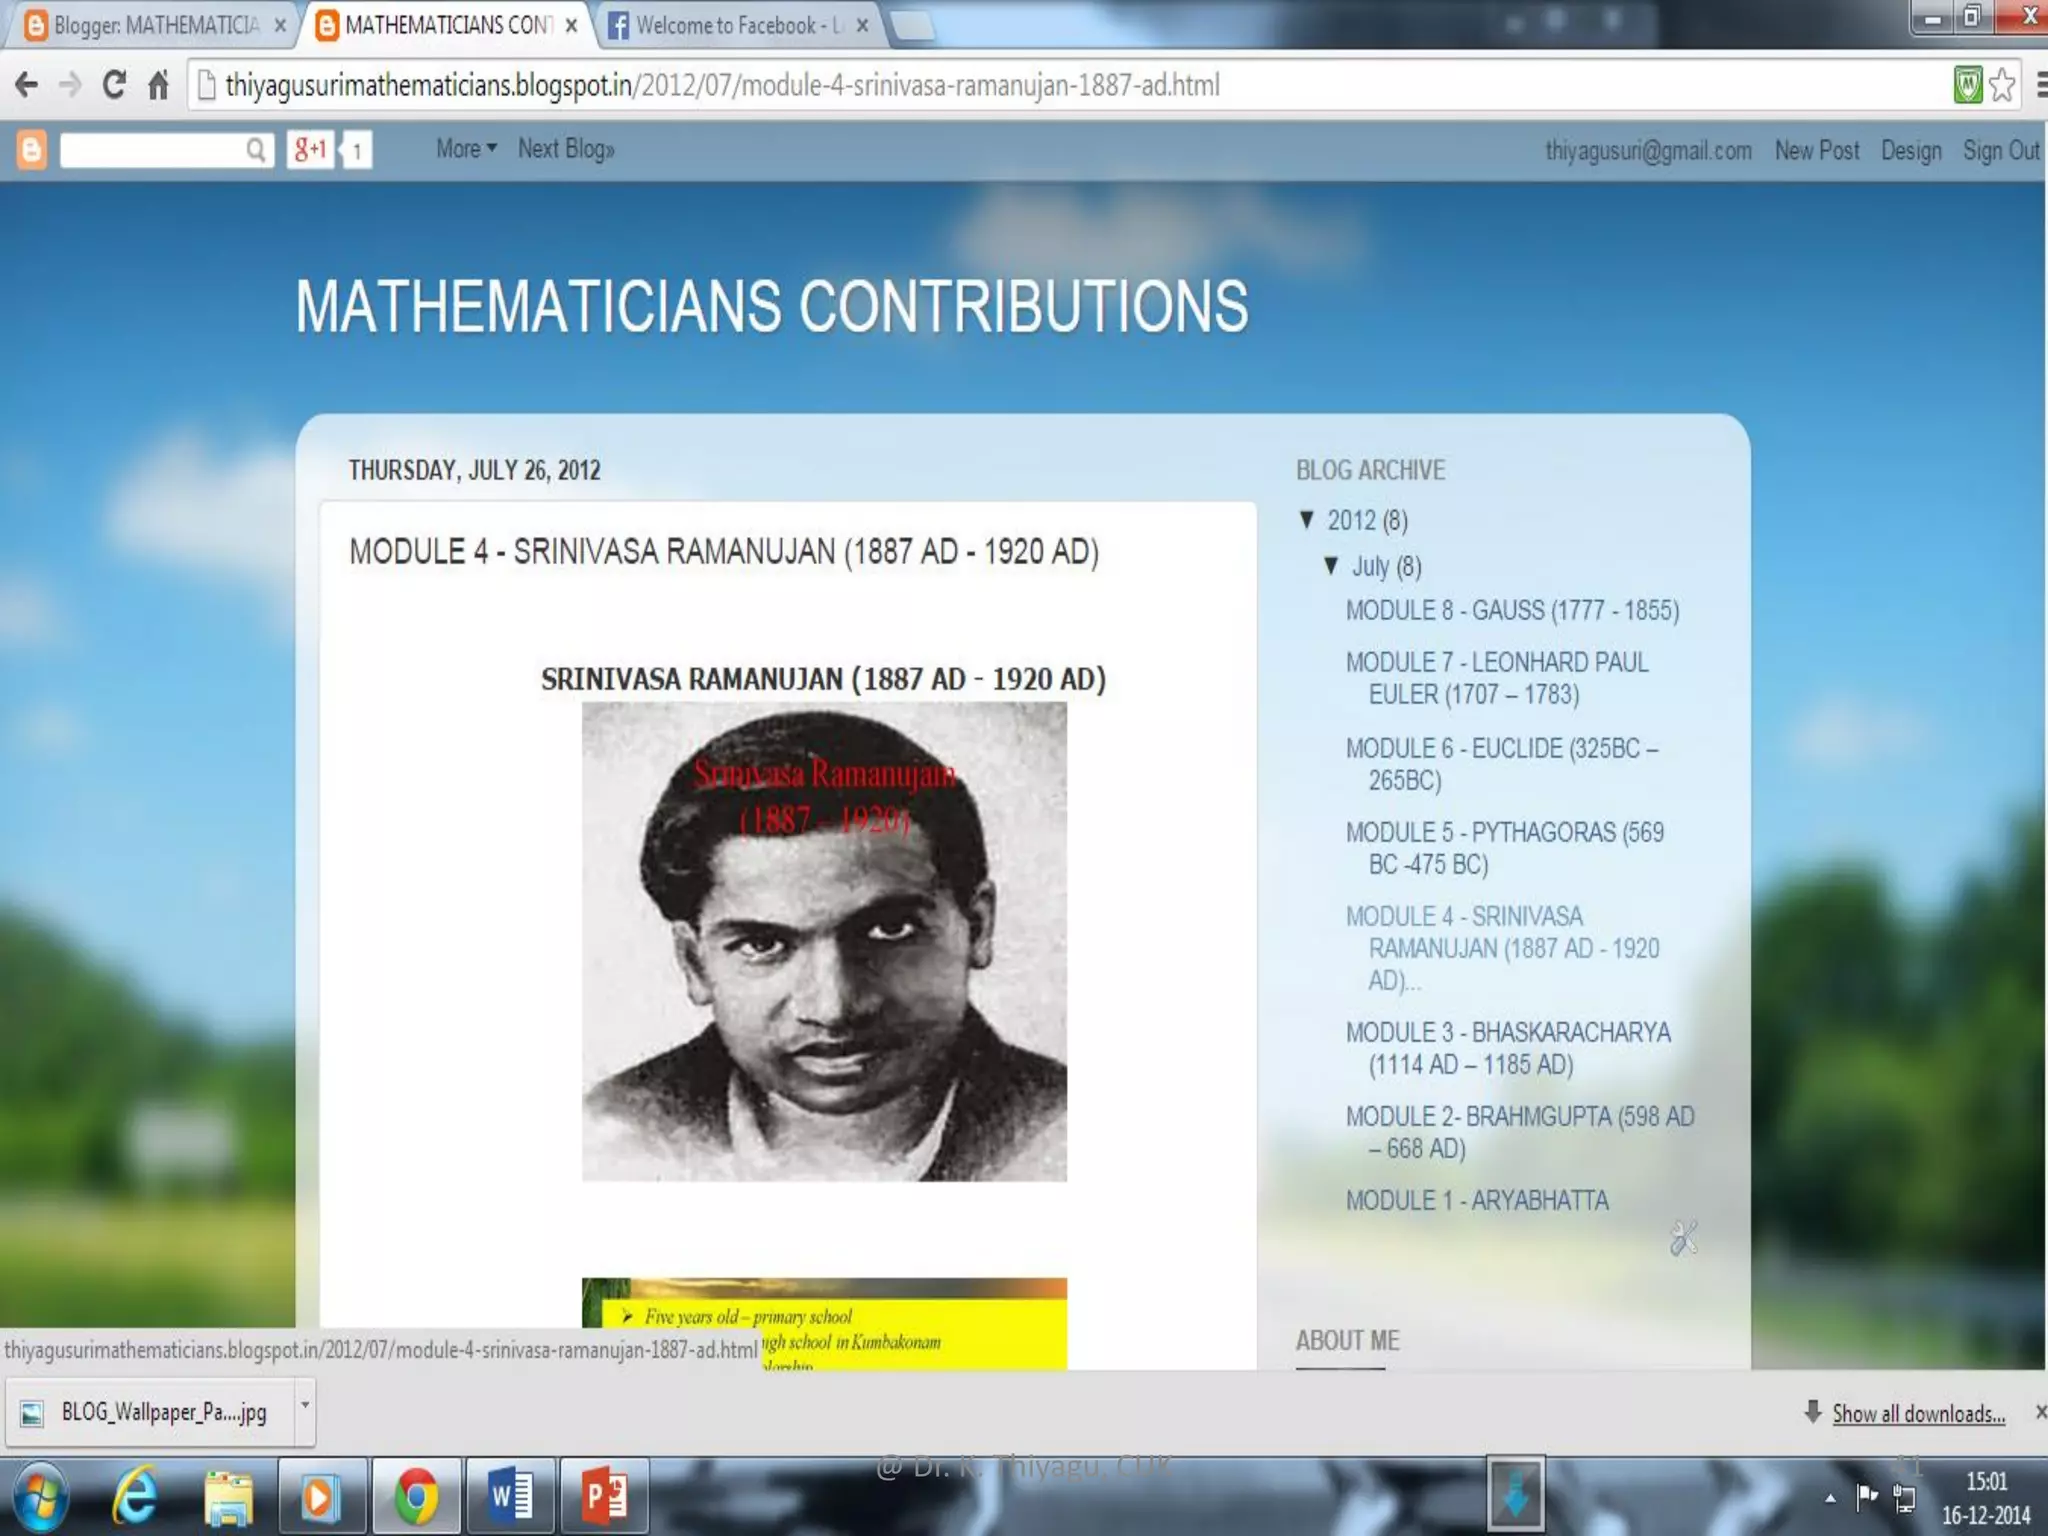Click the Google +1 button
The width and height of the screenshot is (2048, 1536).
pyautogui.click(x=310, y=150)
